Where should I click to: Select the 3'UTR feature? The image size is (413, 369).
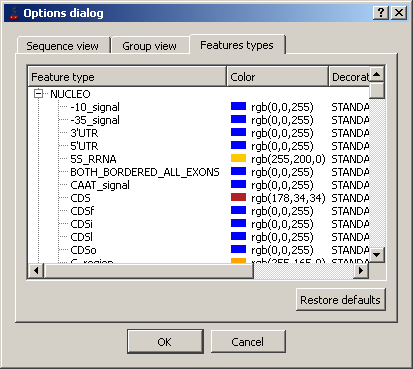point(84,133)
